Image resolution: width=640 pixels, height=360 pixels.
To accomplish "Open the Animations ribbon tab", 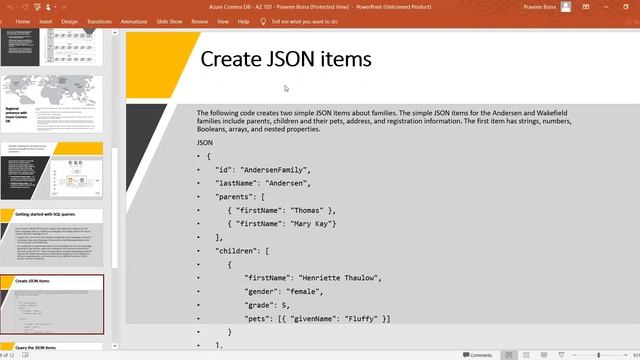I will coord(134,22).
